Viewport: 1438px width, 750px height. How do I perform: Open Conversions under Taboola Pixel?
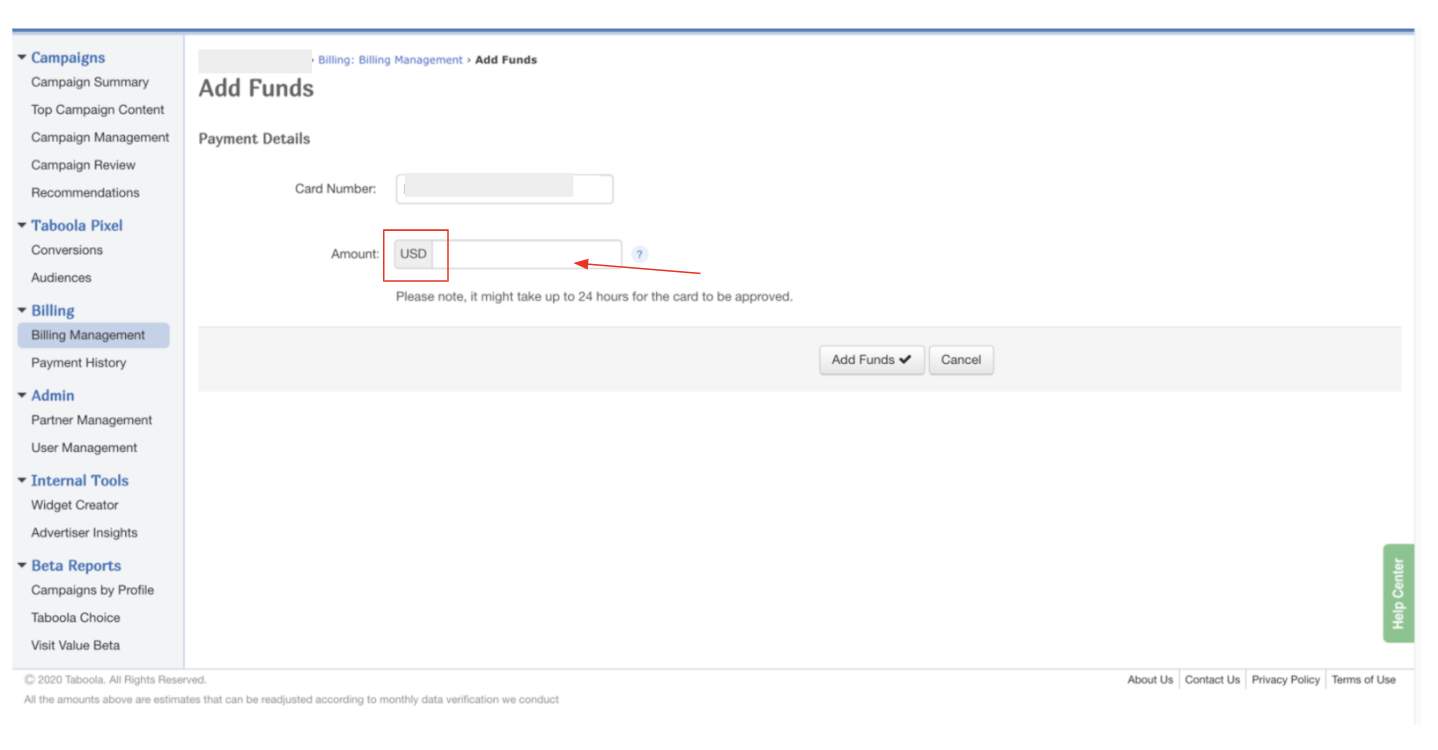pos(67,250)
